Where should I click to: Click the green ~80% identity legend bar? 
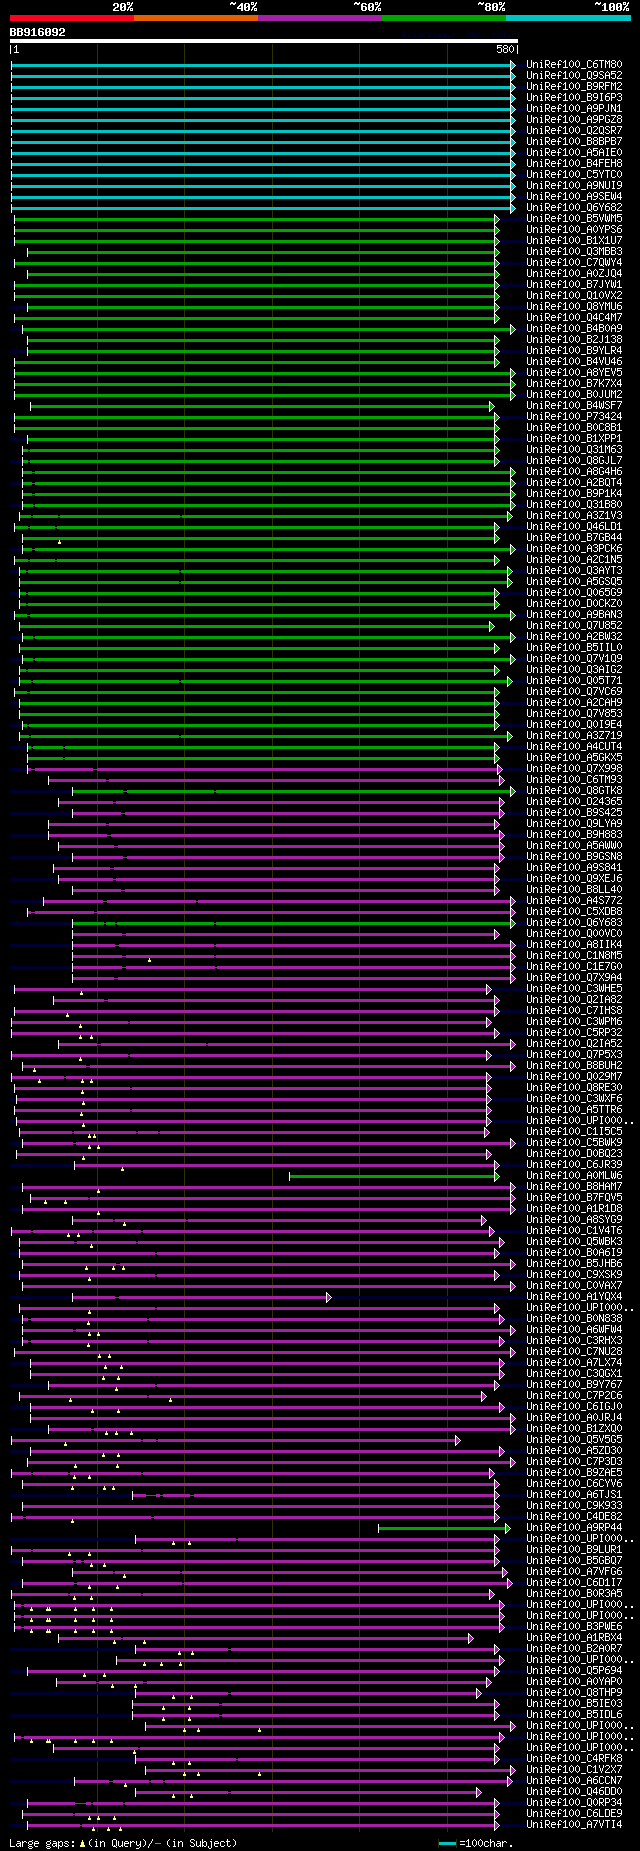click(444, 18)
